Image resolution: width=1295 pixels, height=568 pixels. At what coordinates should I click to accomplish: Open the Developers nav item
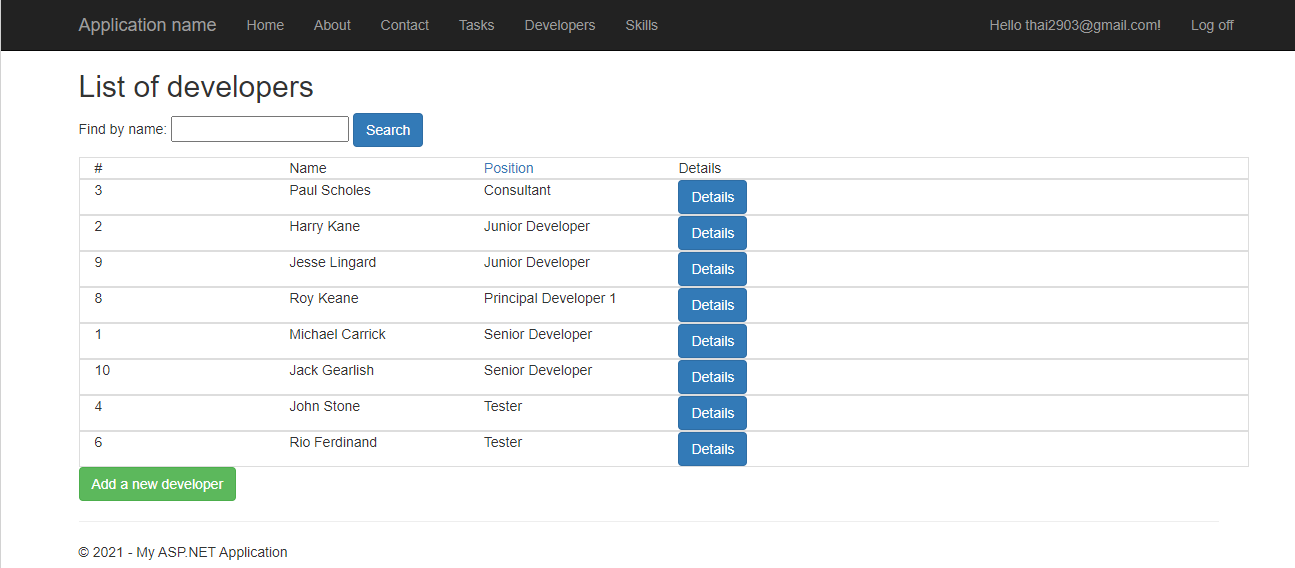pyautogui.click(x=560, y=25)
